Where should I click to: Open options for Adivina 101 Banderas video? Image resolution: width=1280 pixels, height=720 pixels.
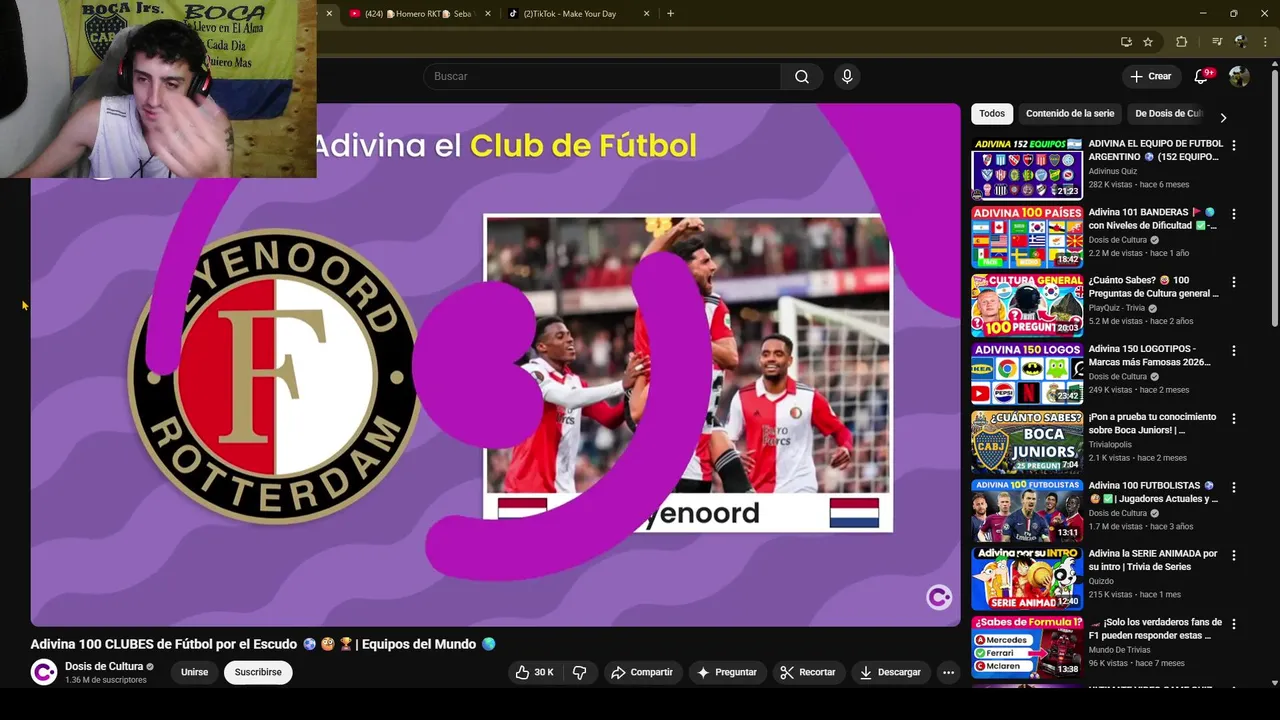click(1233, 214)
